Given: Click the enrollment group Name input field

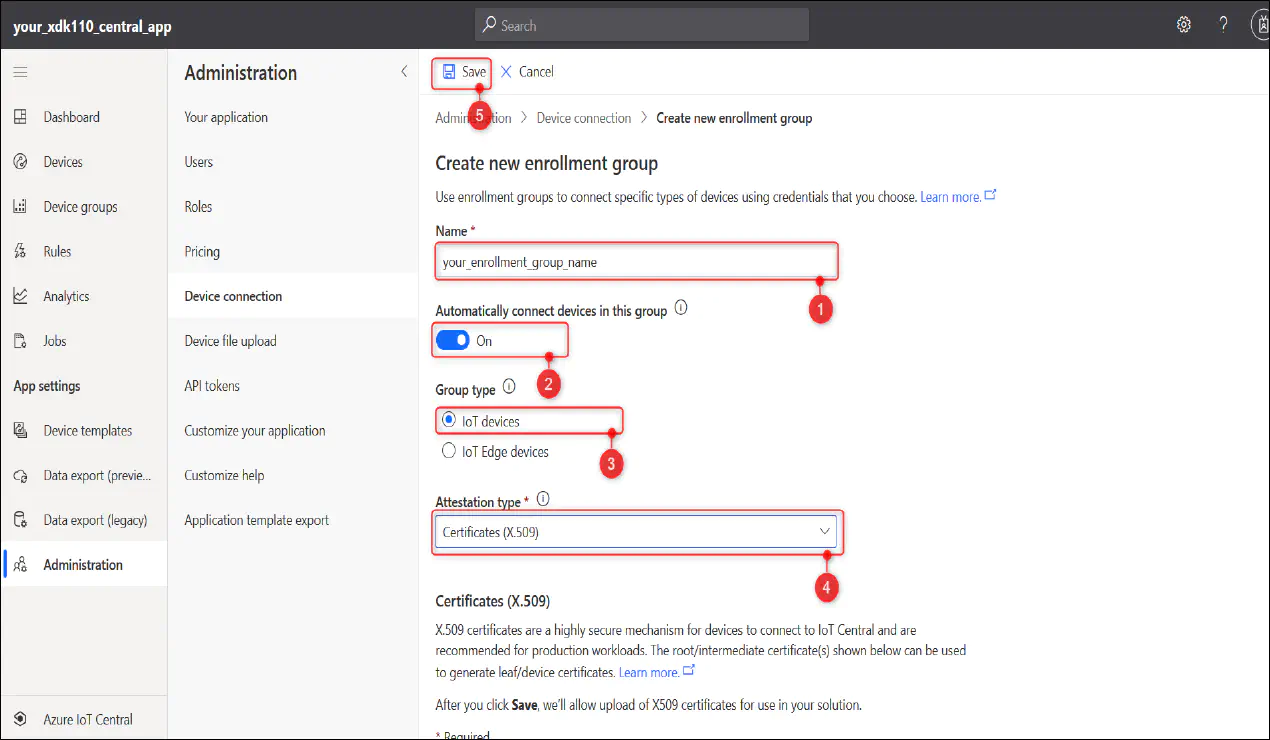Looking at the screenshot, I should tap(636, 262).
